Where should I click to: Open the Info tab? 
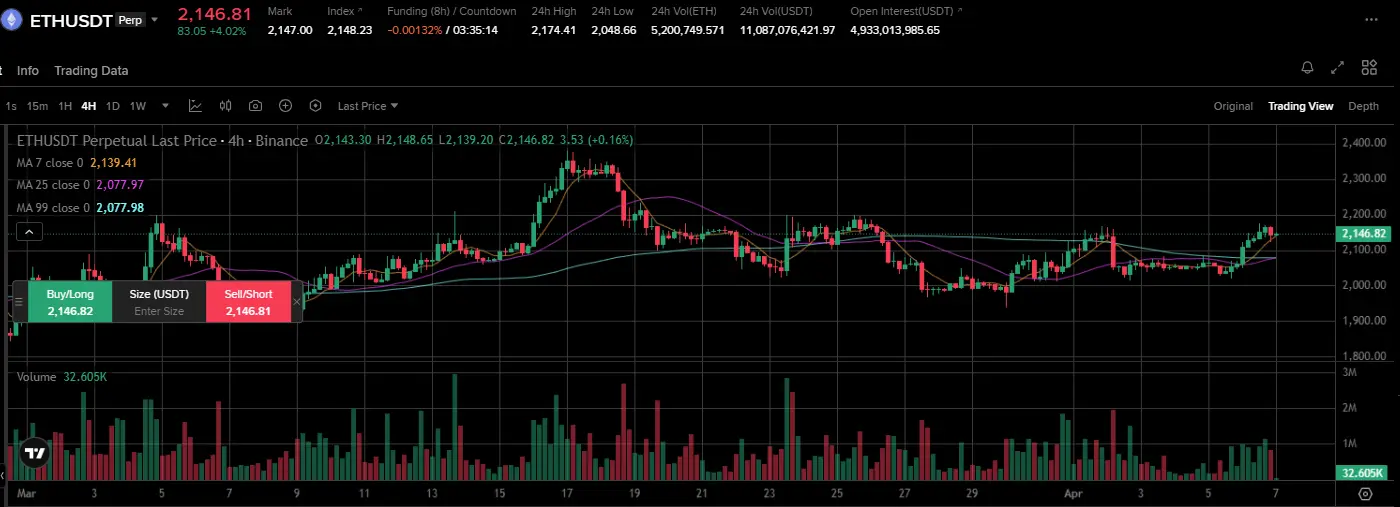(28, 71)
